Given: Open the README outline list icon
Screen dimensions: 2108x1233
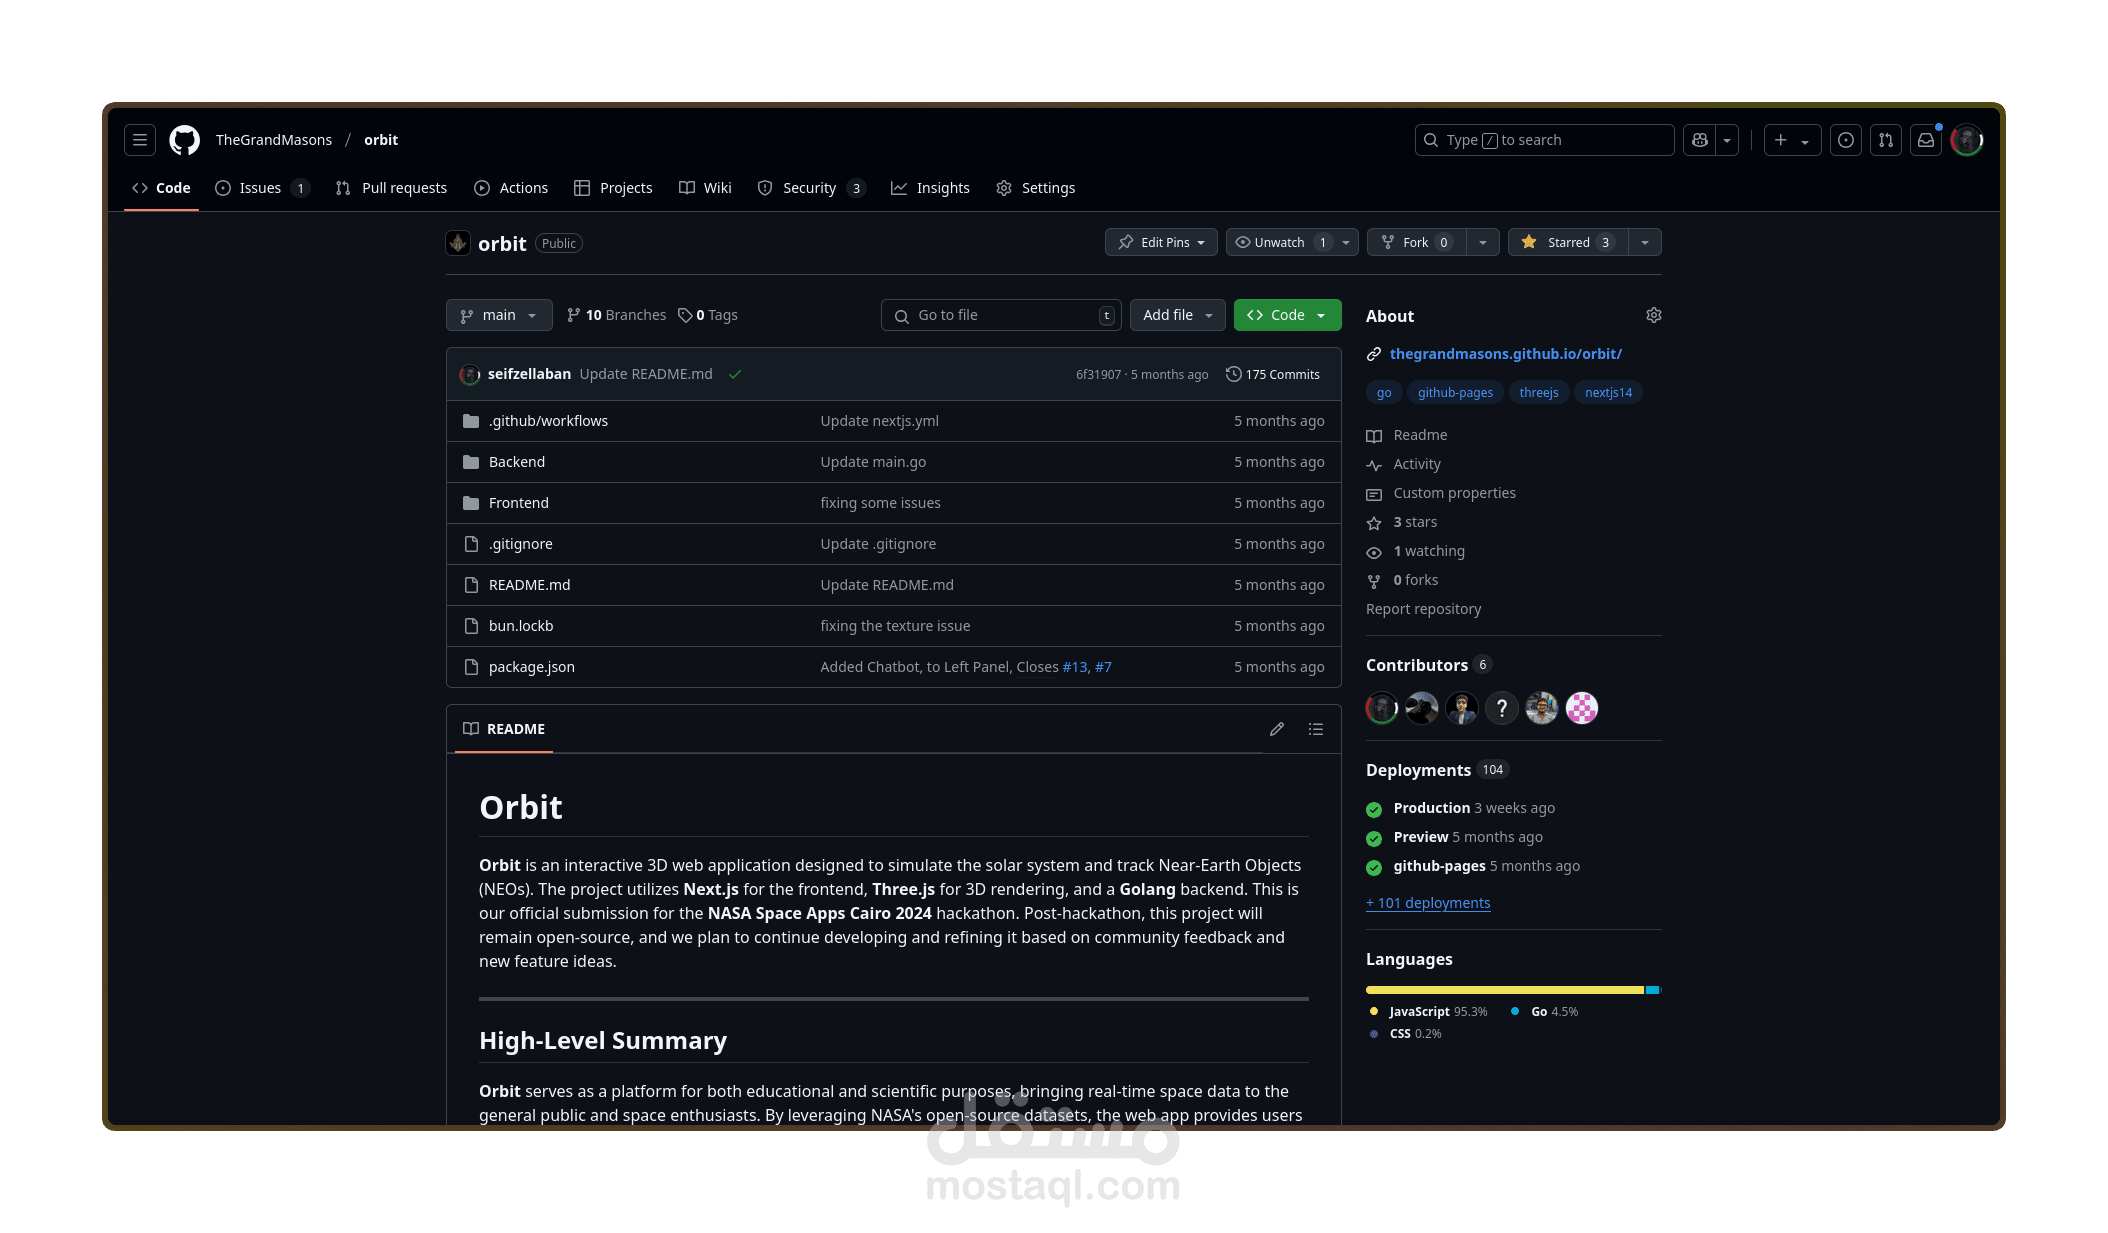Looking at the screenshot, I should (1316, 729).
